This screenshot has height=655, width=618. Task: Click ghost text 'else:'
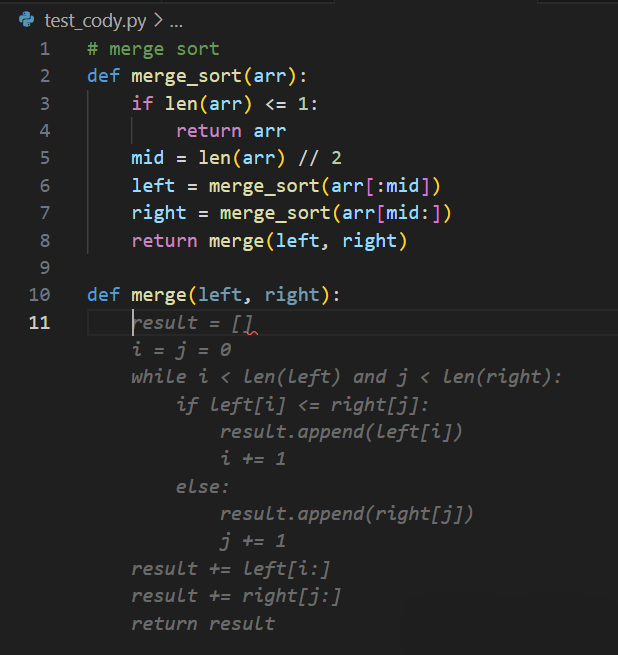(203, 487)
